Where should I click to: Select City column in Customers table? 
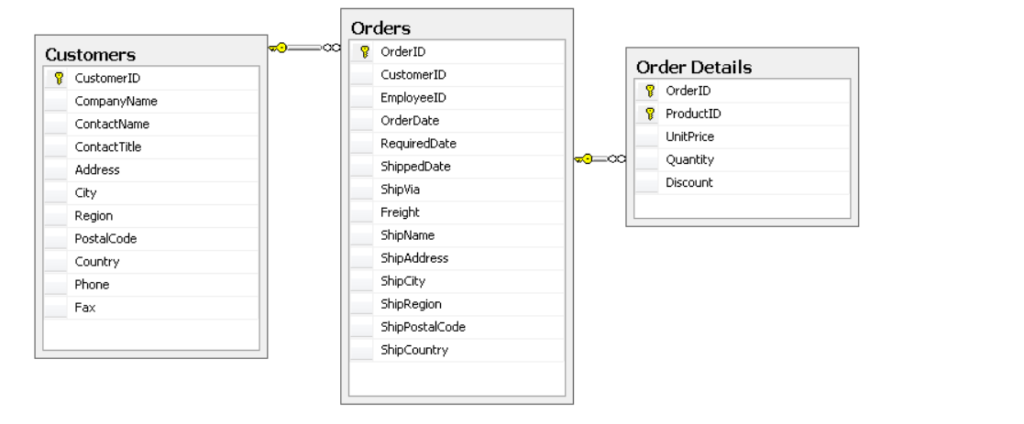tap(151, 193)
